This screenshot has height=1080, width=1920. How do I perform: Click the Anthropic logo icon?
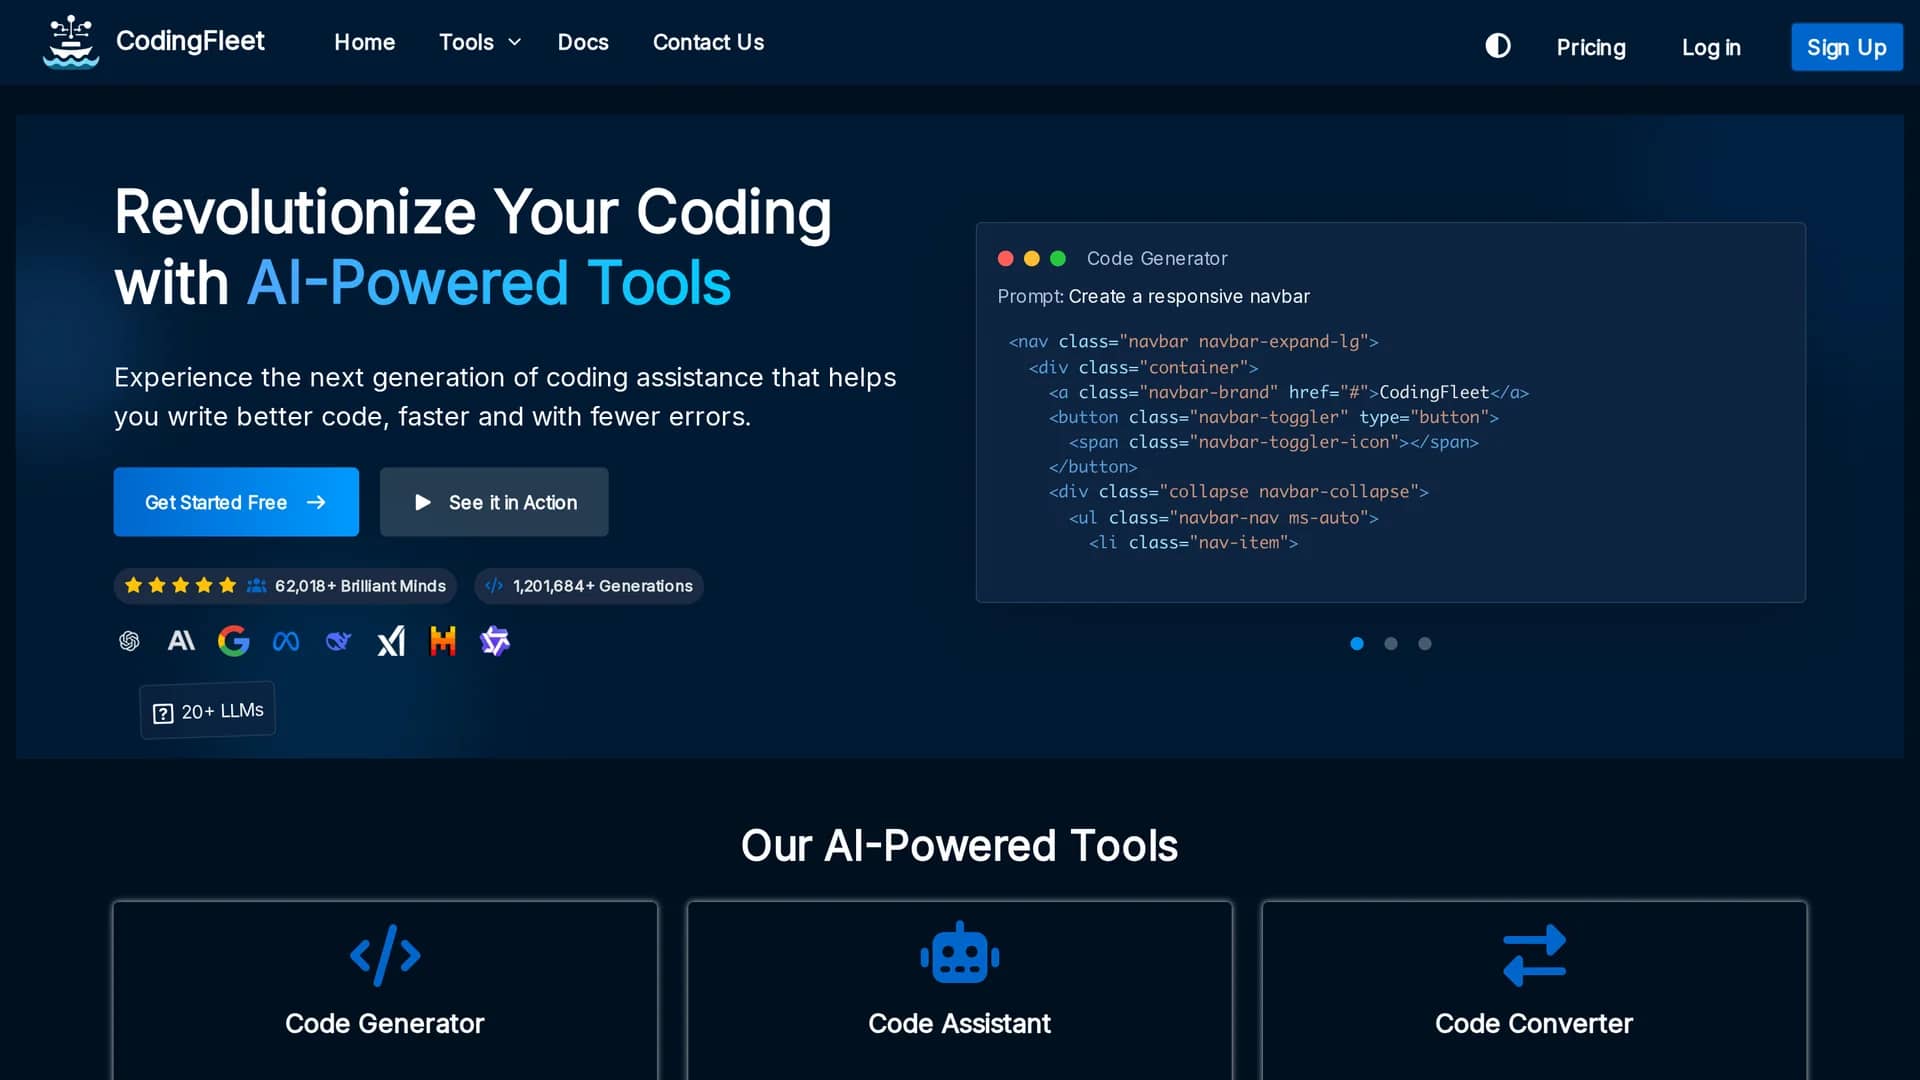coord(181,641)
